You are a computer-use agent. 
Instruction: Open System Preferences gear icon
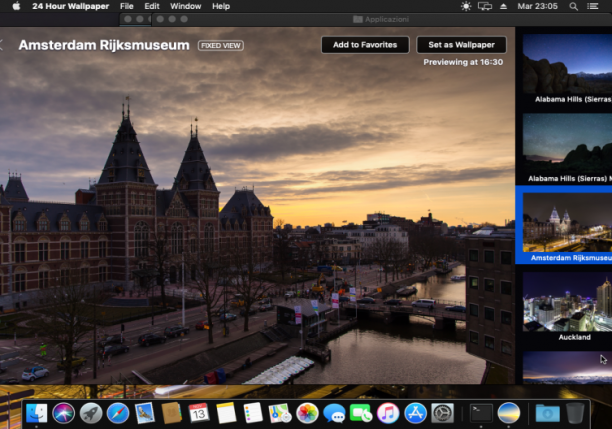[442, 413]
